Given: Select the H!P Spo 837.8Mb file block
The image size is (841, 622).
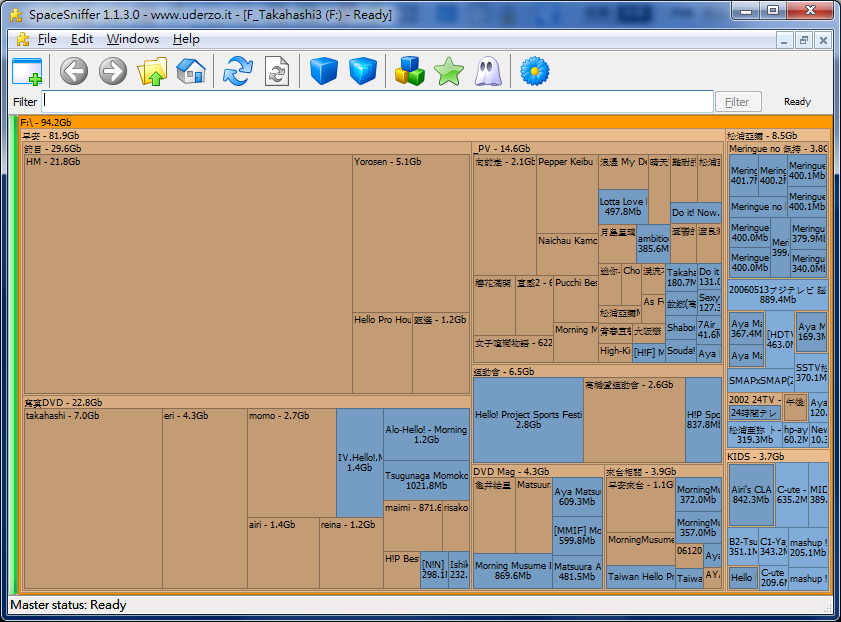Looking at the screenshot, I should click(703, 419).
